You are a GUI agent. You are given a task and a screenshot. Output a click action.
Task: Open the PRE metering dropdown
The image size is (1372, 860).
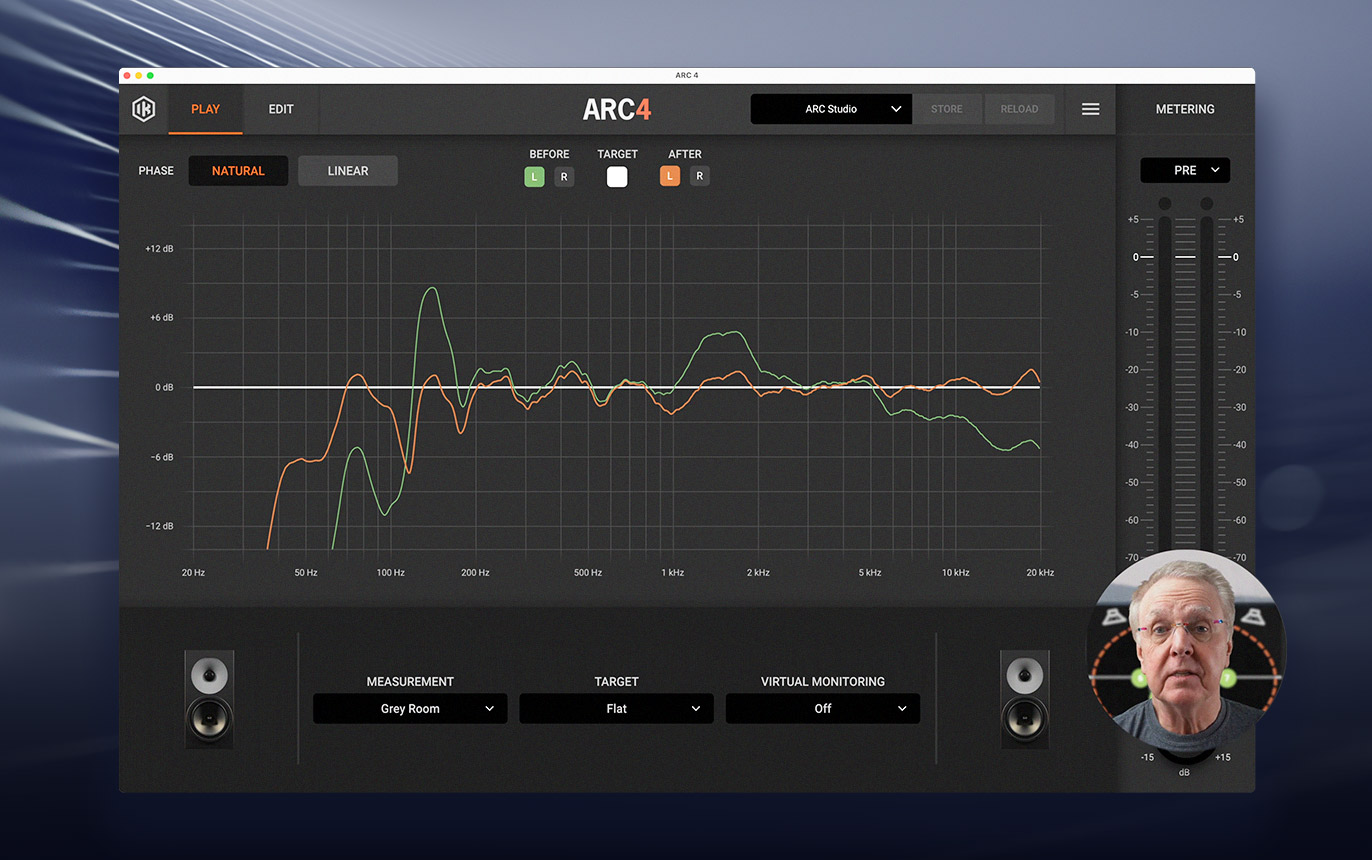[x=1185, y=171]
